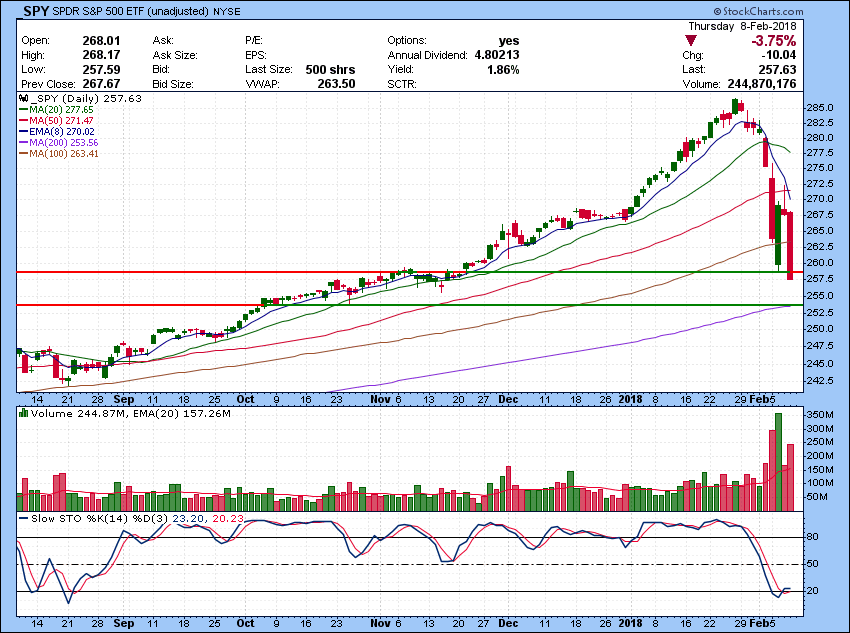Select the total Volume value 244,870,176
Viewport: 850px width, 633px height.
tap(761, 84)
